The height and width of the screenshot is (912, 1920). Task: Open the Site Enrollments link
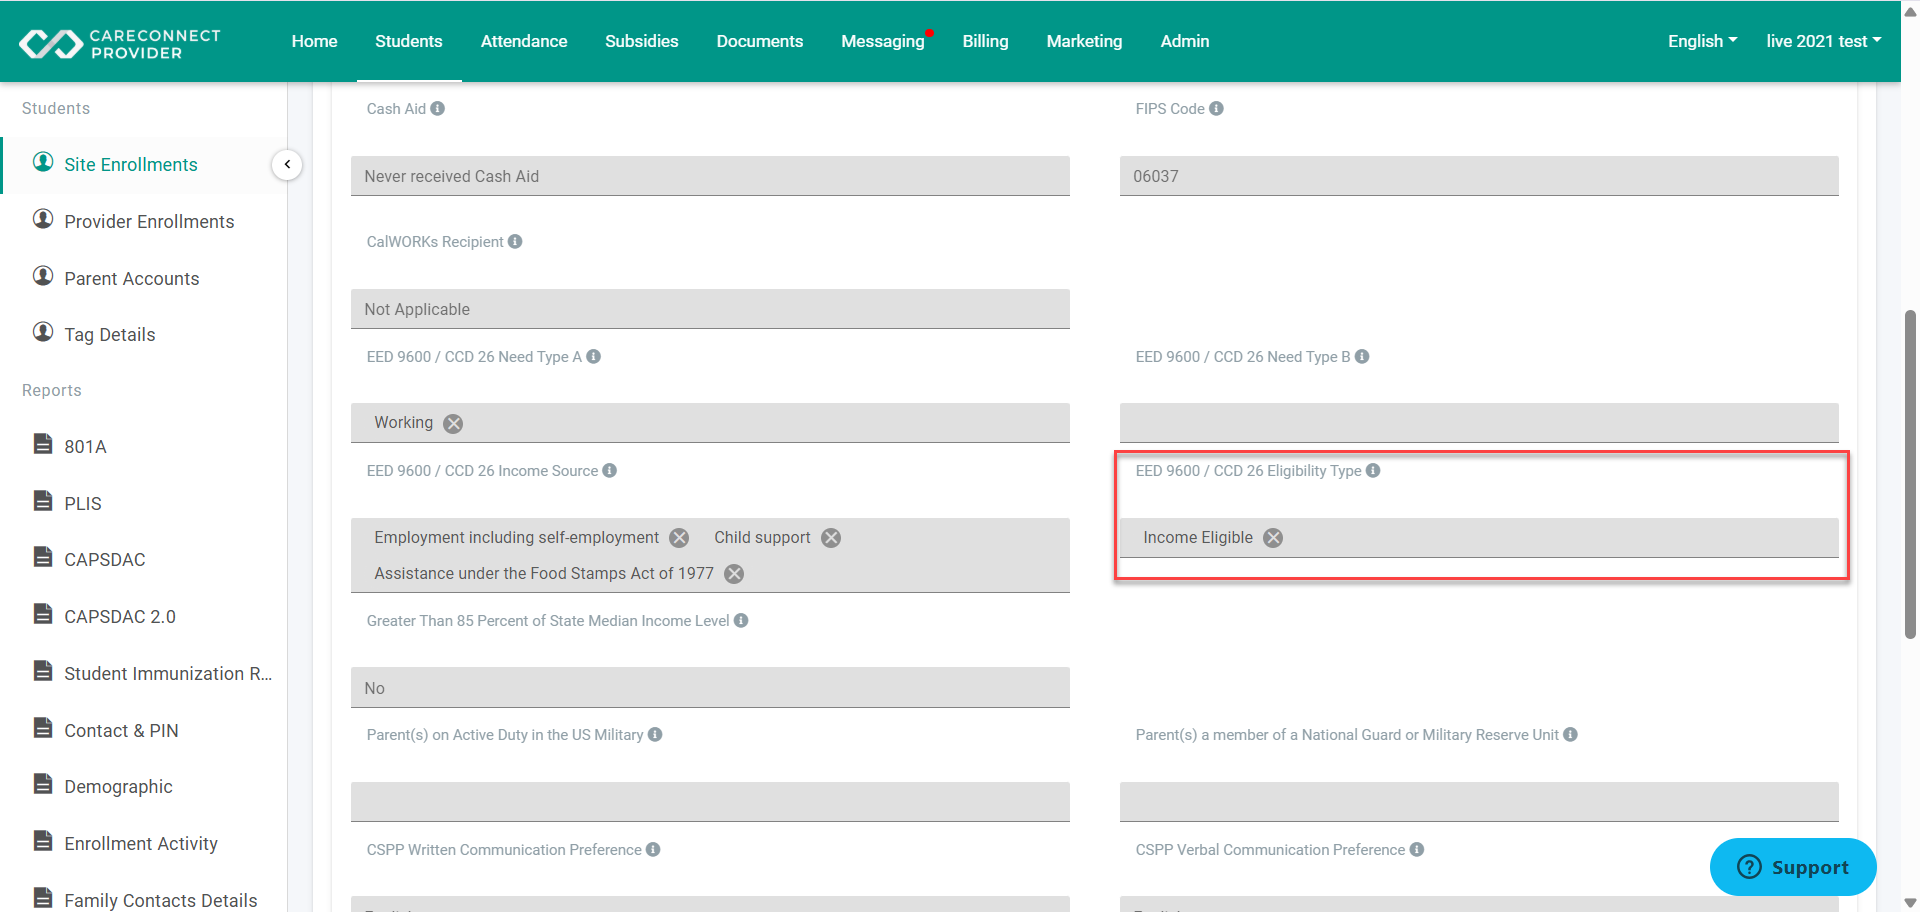pos(131,165)
